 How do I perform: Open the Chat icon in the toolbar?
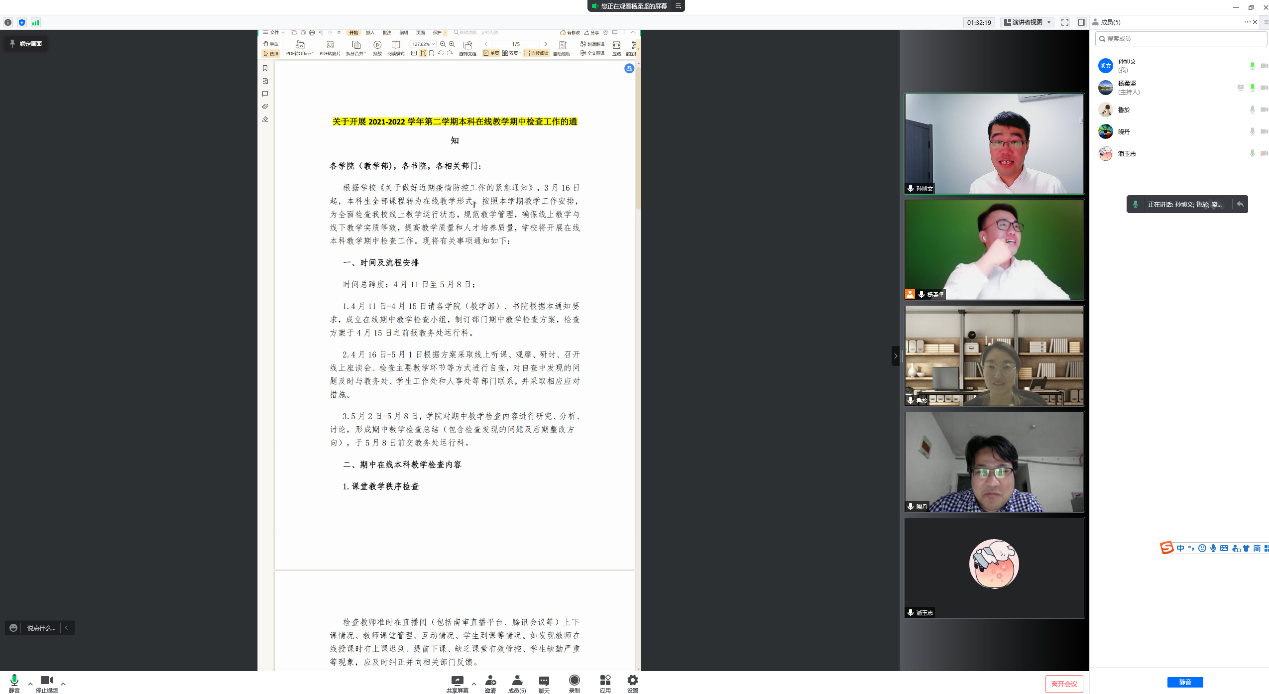click(x=544, y=681)
